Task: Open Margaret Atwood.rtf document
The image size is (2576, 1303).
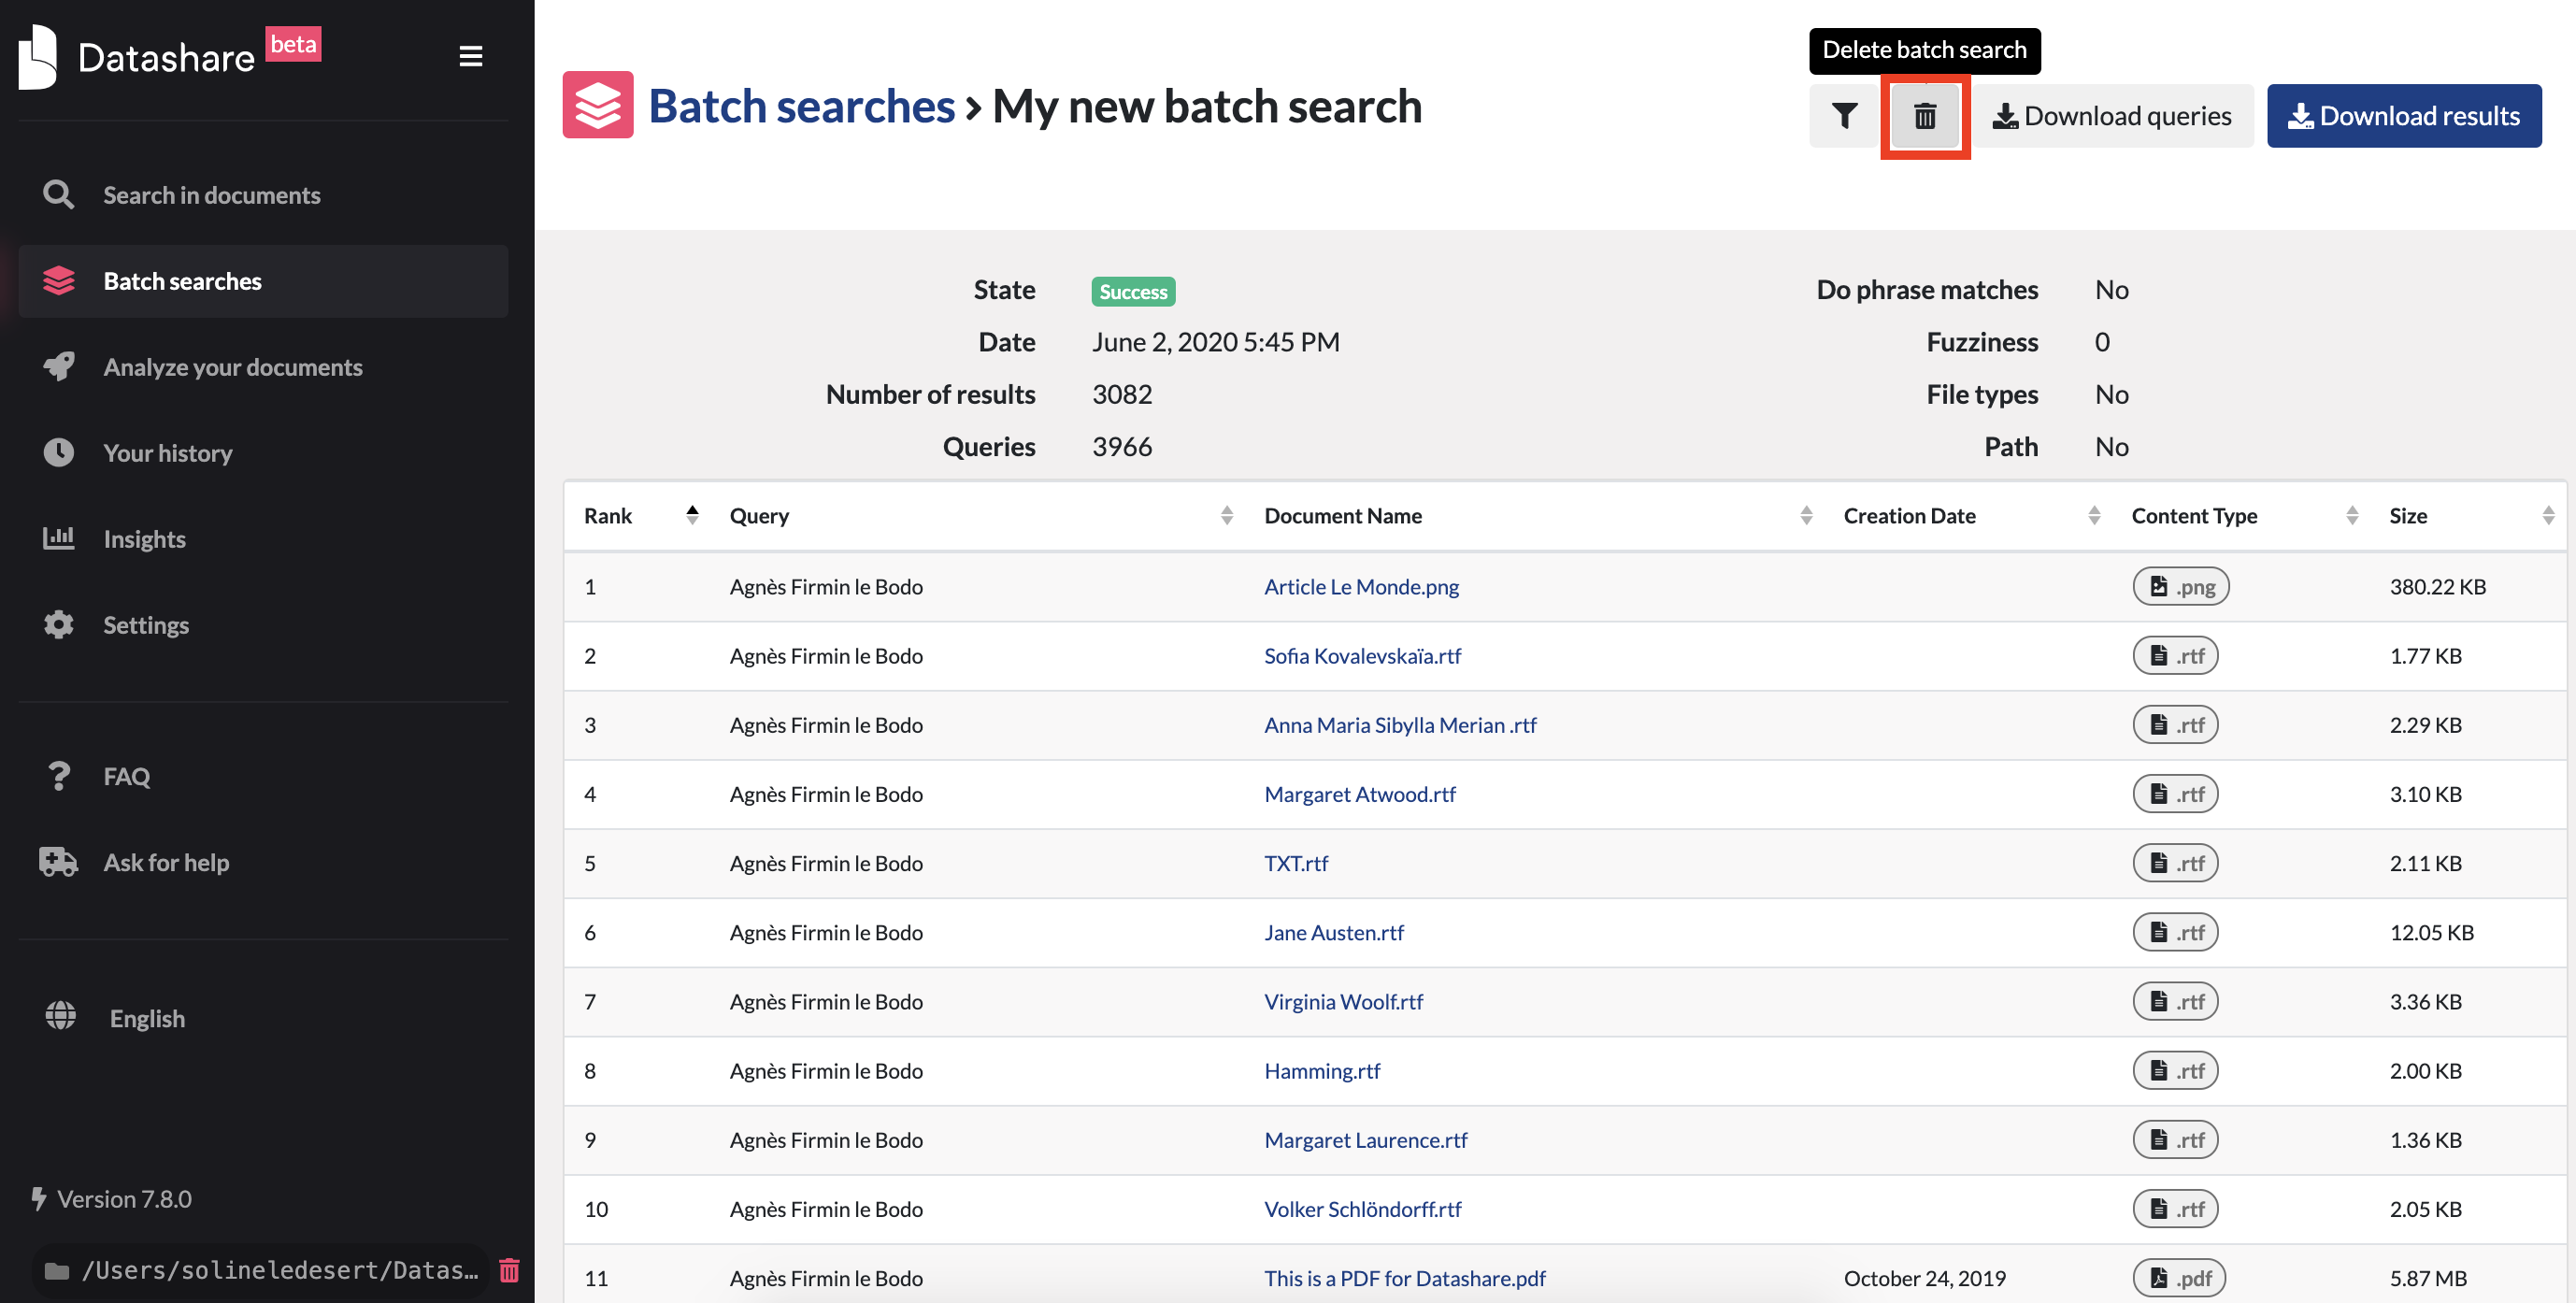Action: coord(1359,793)
